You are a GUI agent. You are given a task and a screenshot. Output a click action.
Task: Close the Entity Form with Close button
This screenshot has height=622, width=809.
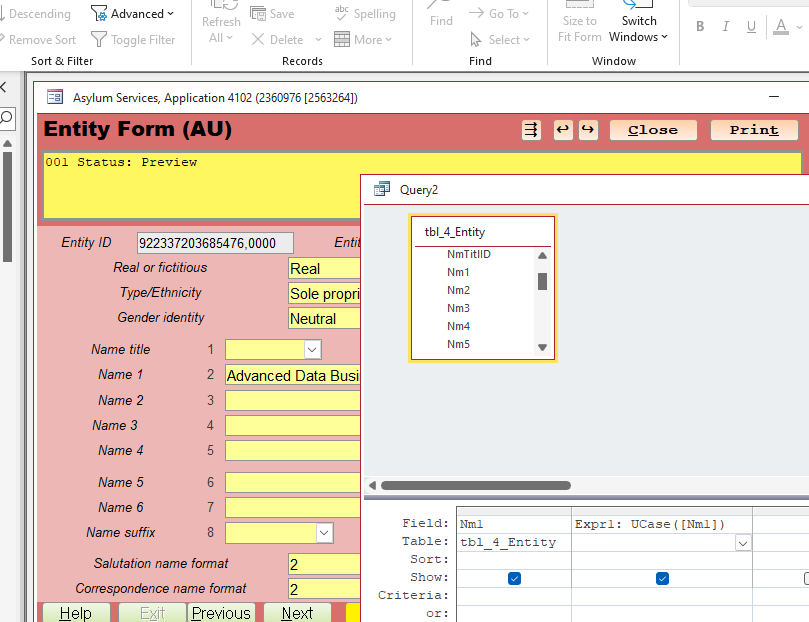pyautogui.click(x=653, y=130)
